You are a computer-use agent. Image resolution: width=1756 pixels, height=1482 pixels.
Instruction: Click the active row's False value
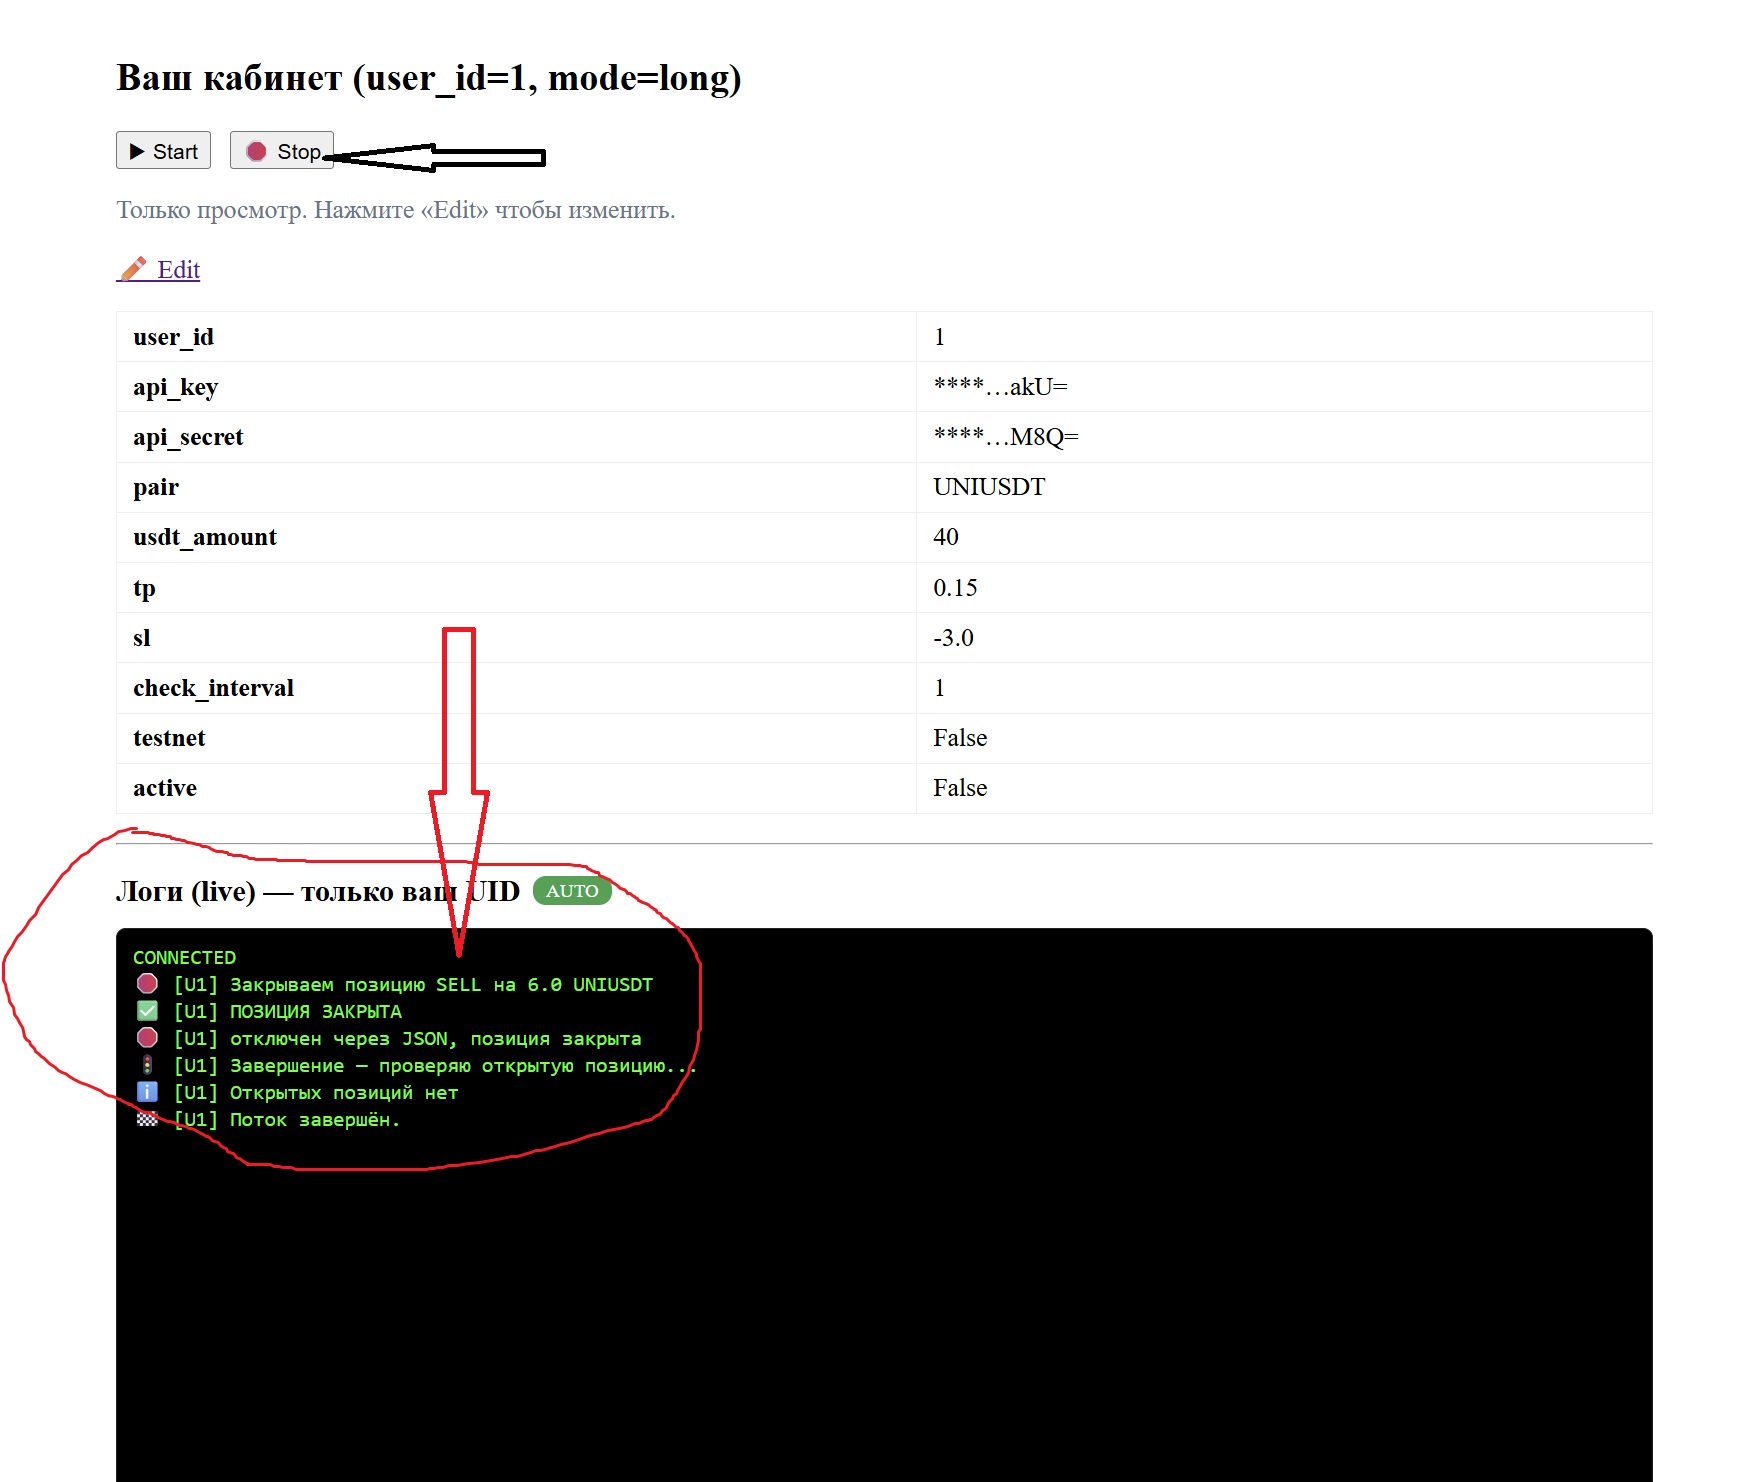pyautogui.click(x=959, y=788)
